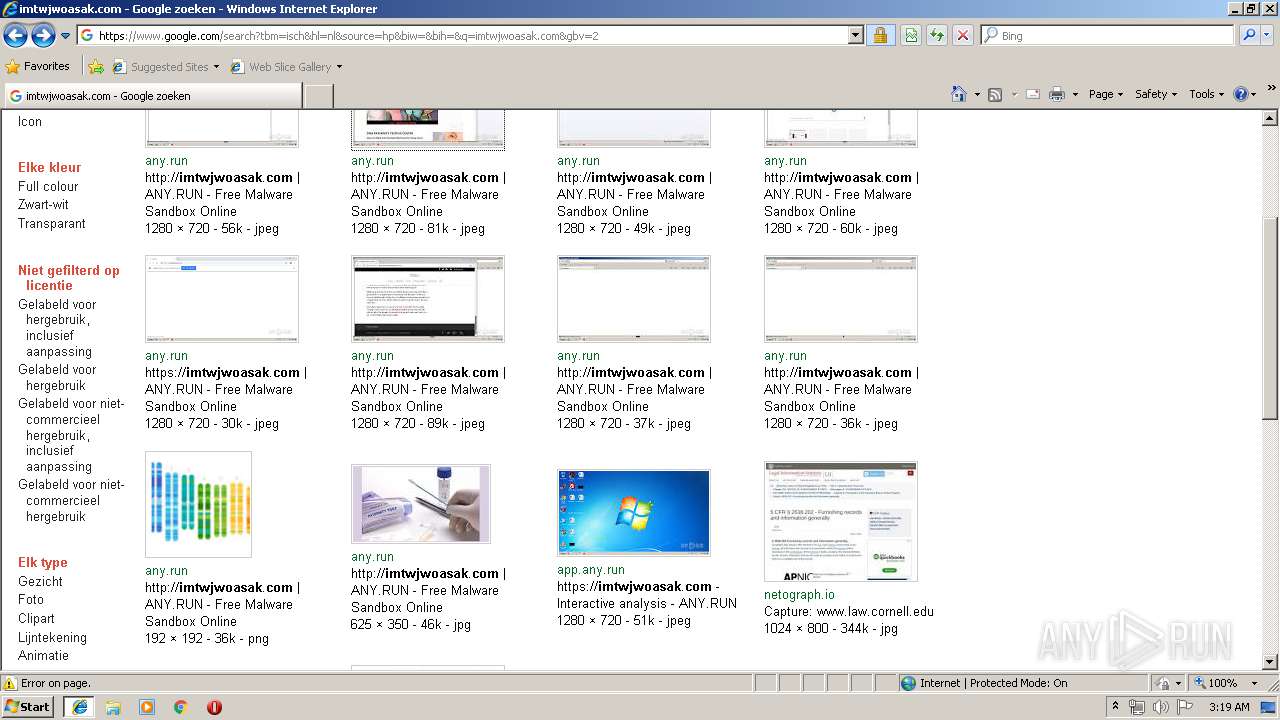1280x720 pixels.
Task: Choose Gelabeld voor hergebruik, inclusief aanpassing
Action: pyautogui.click(x=58, y=328)
